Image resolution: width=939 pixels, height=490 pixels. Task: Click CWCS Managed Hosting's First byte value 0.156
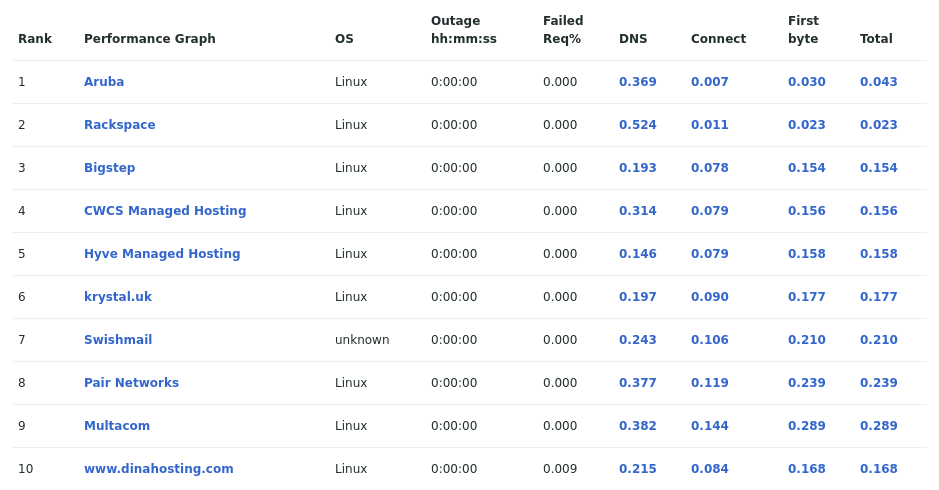[x=806, y=211]
